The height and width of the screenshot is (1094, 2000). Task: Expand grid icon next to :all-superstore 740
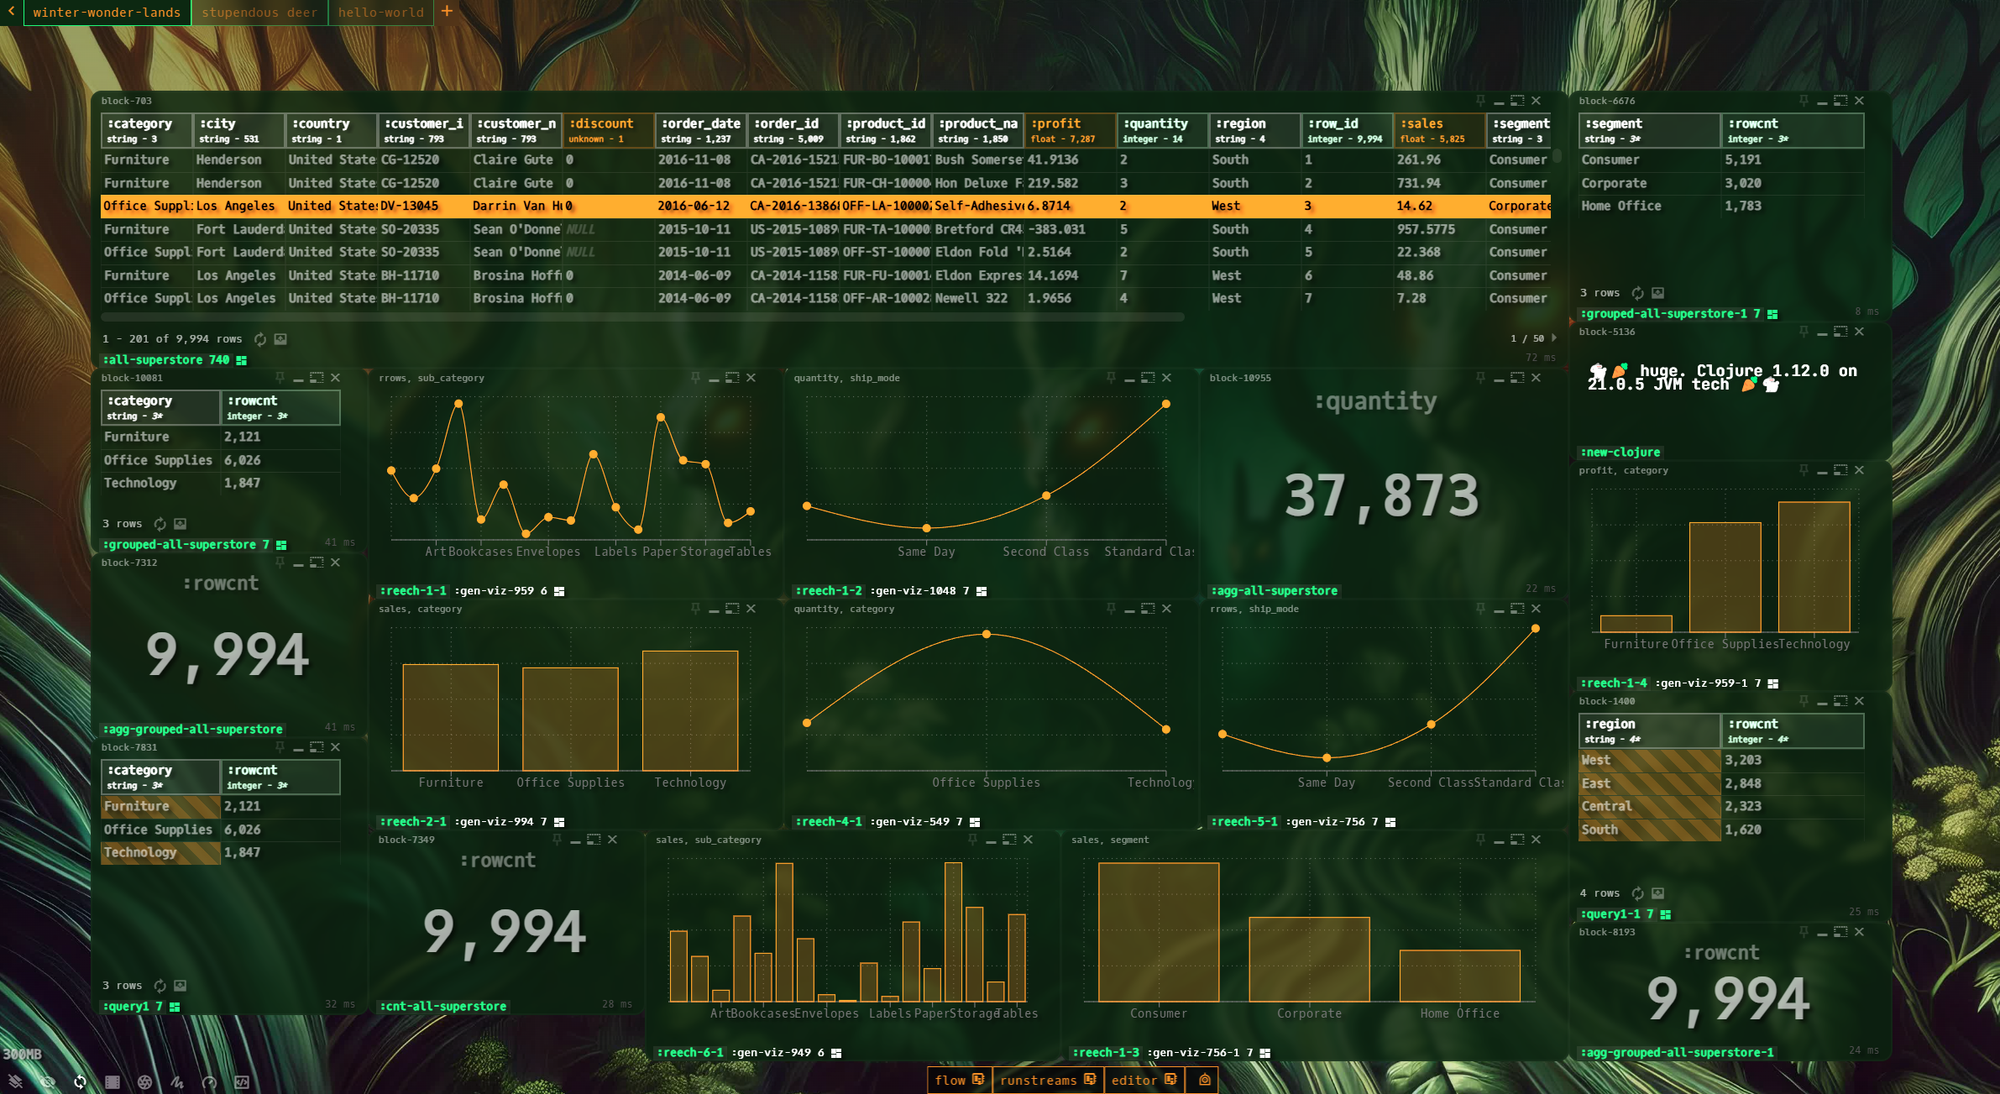tap(241, 360)
